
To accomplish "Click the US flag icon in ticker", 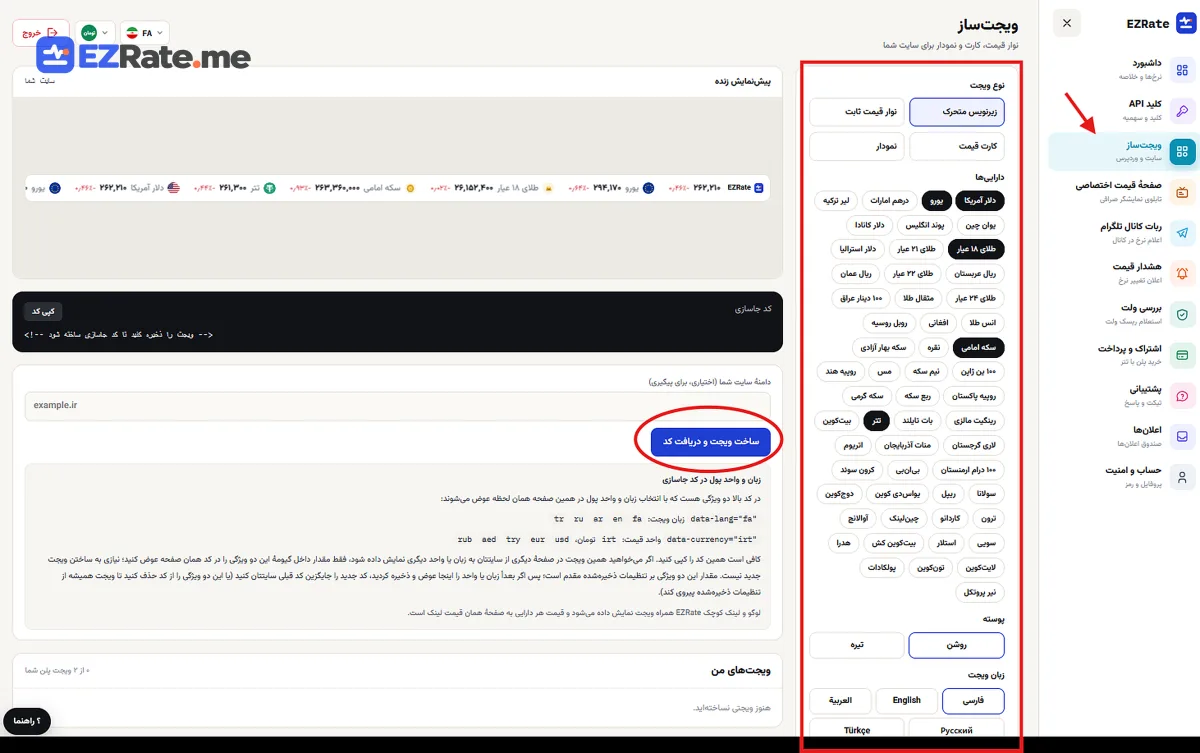I will (x=173, y=188).
